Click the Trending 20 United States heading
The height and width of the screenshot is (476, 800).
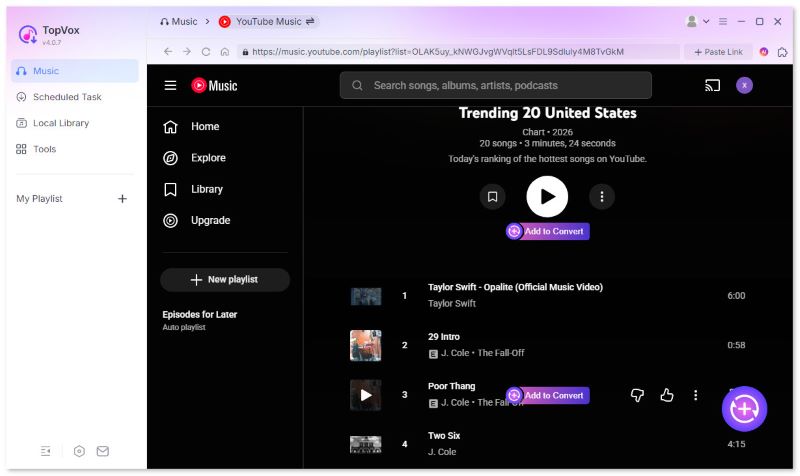click(547, 113)
